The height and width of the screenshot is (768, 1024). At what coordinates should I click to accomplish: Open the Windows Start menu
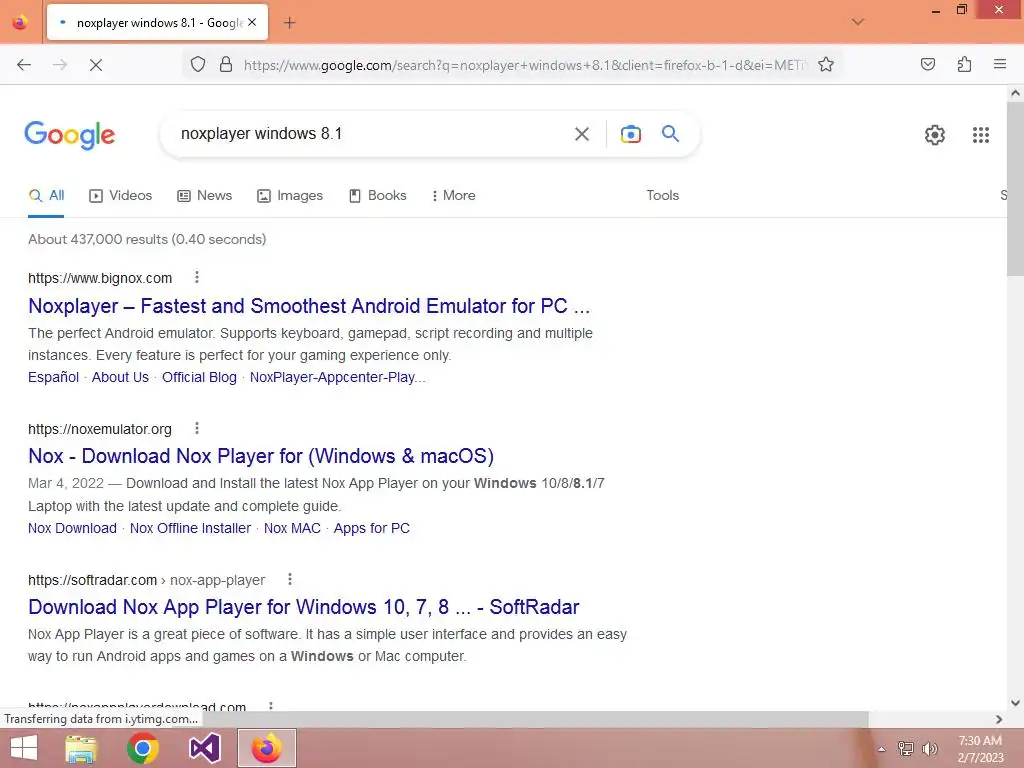pos(24,748)
